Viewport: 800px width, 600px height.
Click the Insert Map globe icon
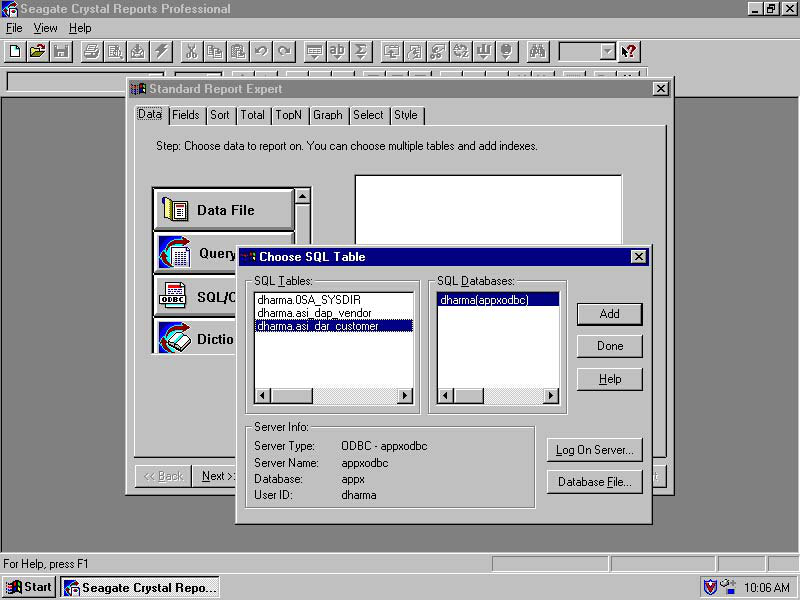[506, 52]
